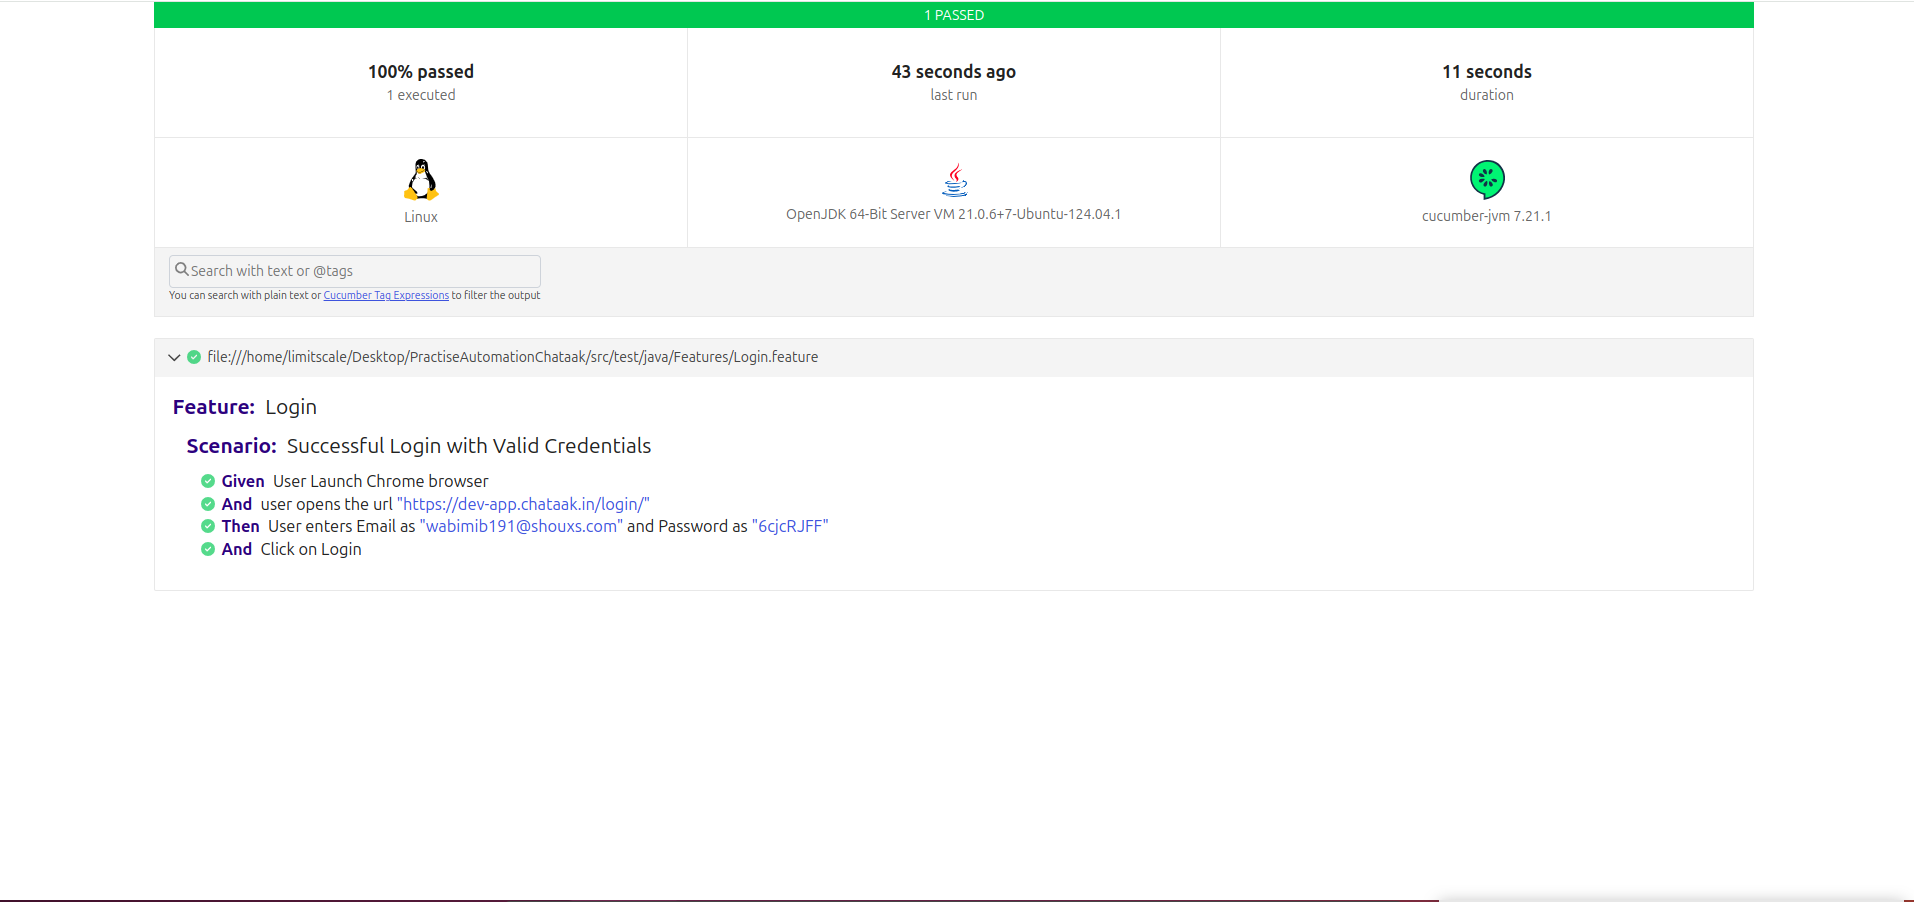Click the 'Linux' label
Image resolution: width=1914 pixels, height=902 pixels.
(421, 217)
